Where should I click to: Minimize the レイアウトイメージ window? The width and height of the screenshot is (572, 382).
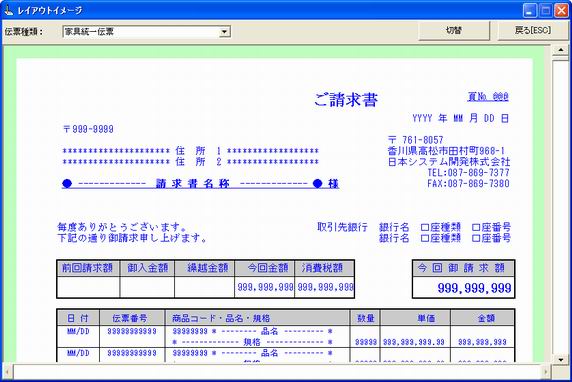pyautogui.click(x=530, y=11)
